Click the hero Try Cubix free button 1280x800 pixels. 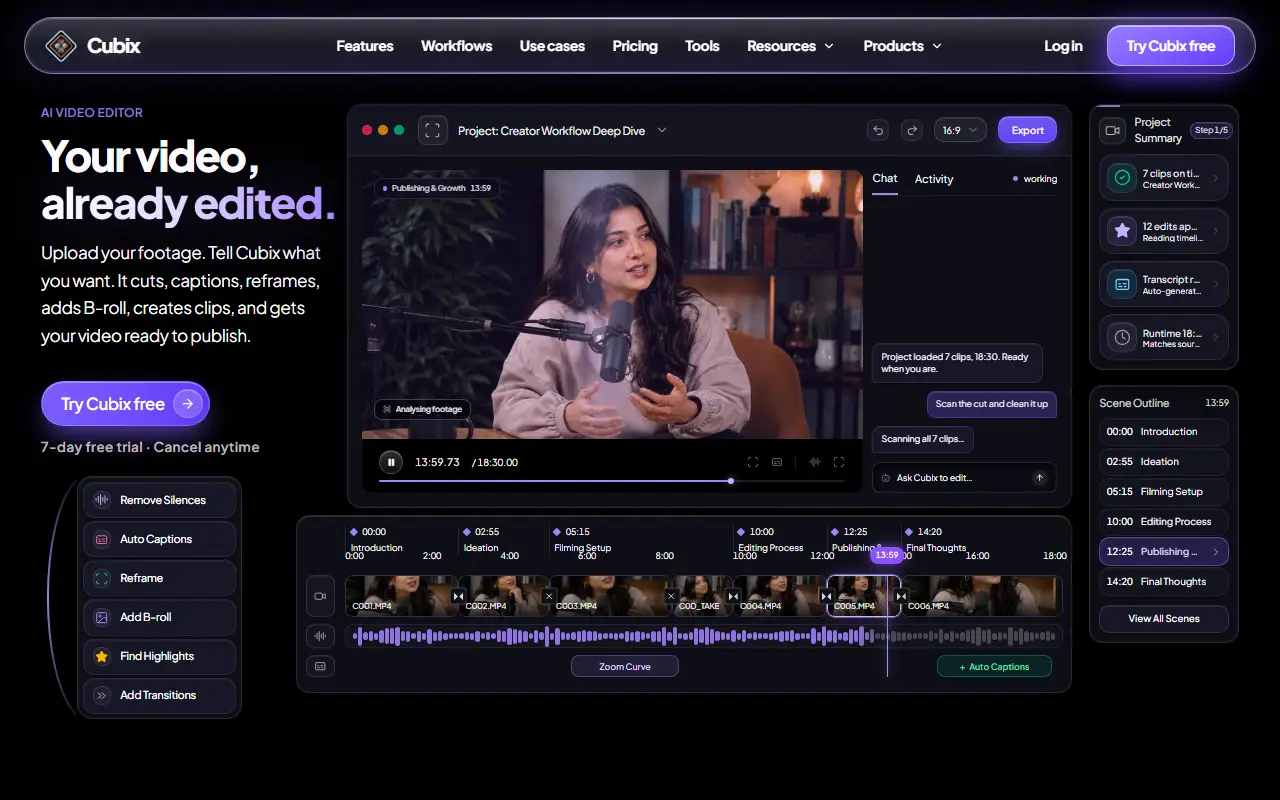(x=125, y=404)
